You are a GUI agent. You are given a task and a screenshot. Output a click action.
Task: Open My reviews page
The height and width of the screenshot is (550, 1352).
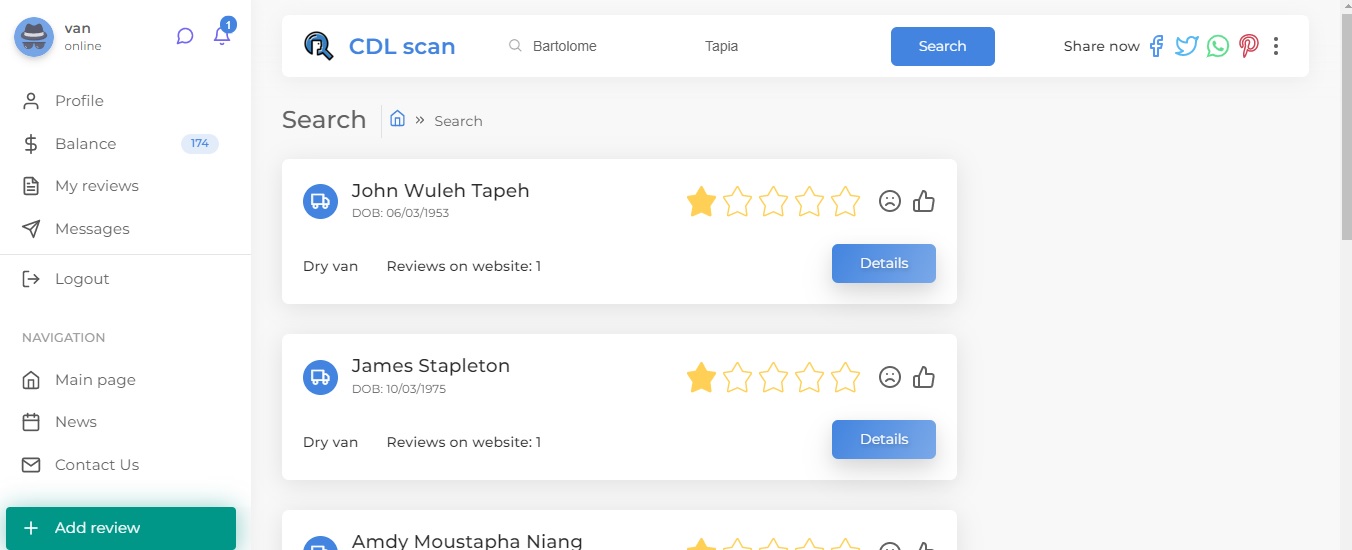coord(96,186)
